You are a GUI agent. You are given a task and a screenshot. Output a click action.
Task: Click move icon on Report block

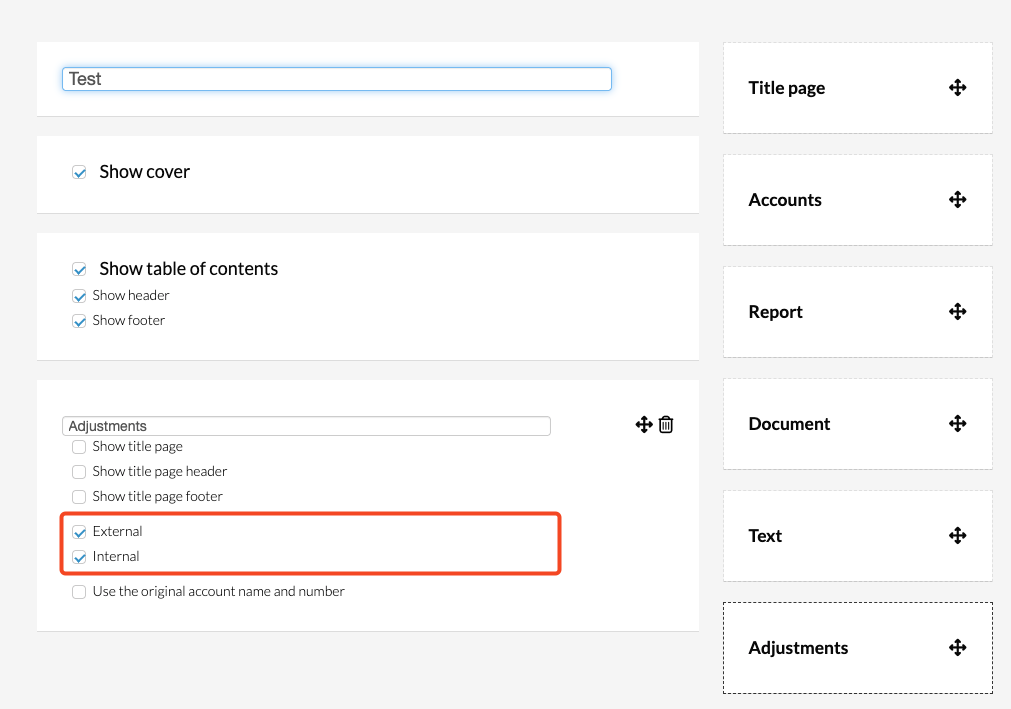[957, 312]
